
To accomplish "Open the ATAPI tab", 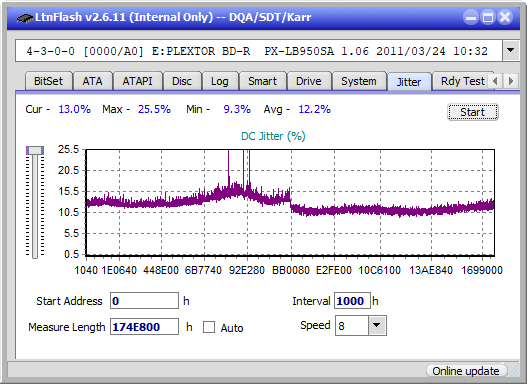I will tap(137, 81).
